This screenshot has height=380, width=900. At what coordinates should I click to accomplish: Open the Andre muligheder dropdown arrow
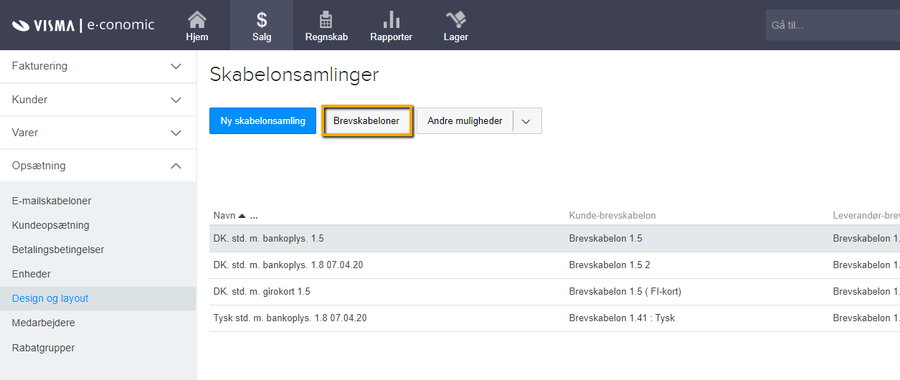pos(527,121)
